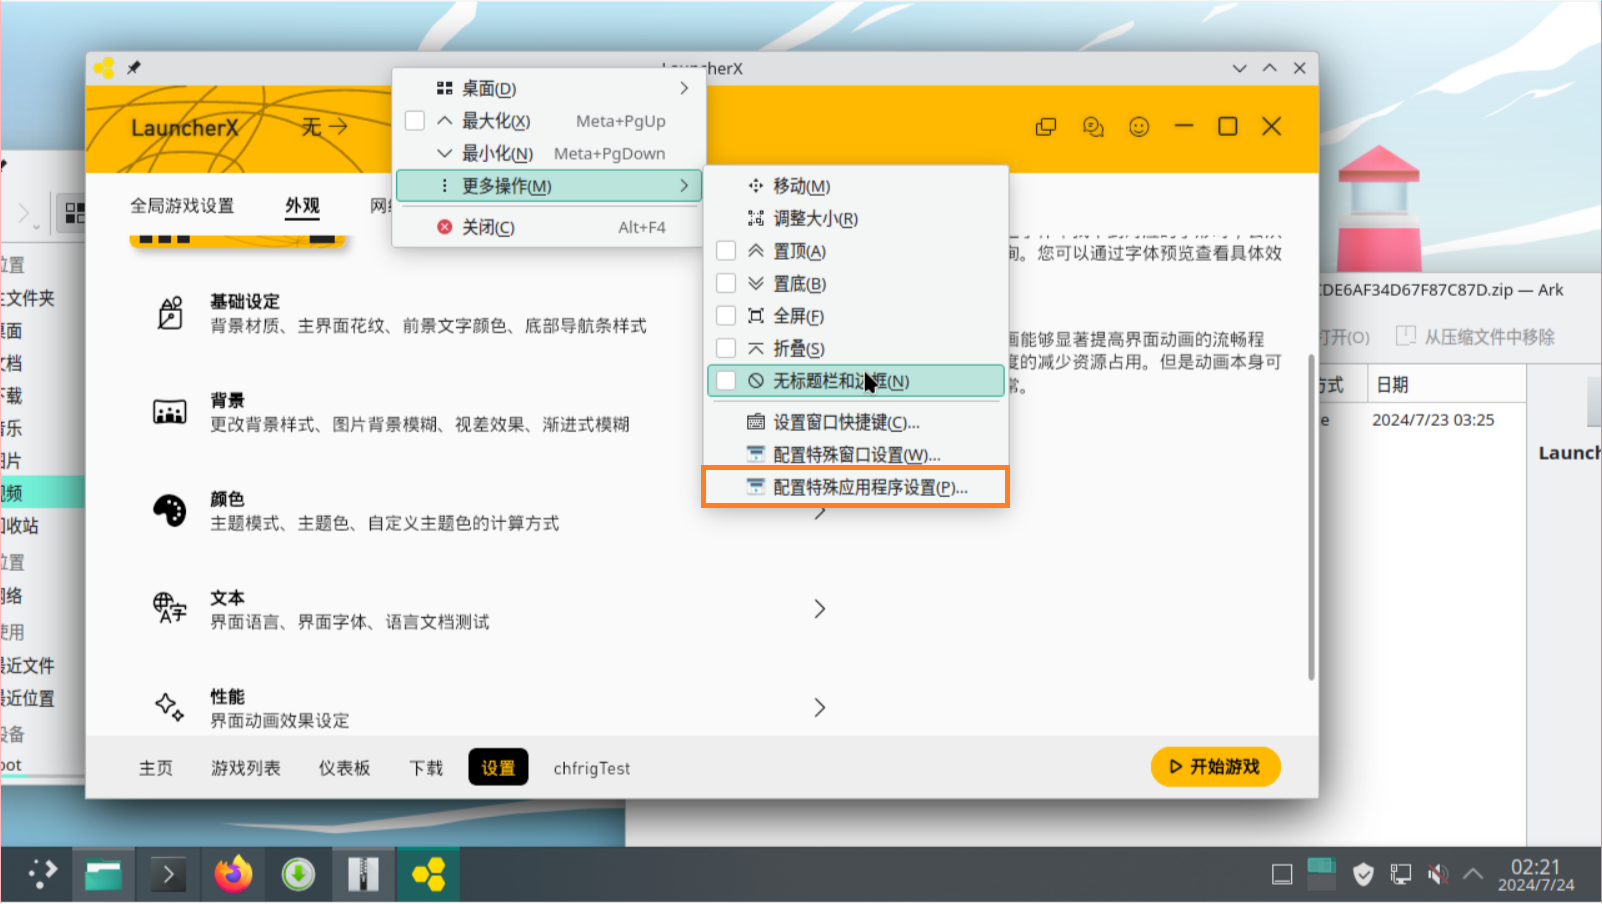Toggle the 最大化 checkbox in window menu

click(415, 121)
